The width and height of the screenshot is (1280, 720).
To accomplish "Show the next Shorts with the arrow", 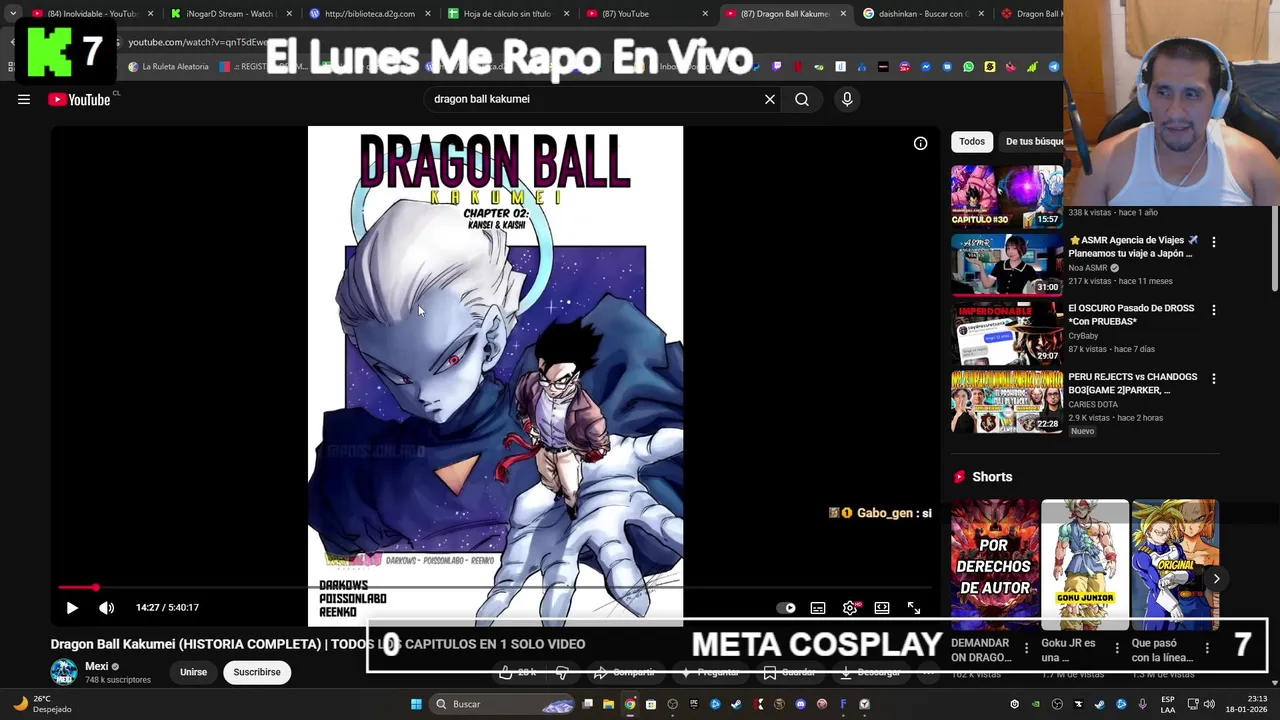I will 1216,578.
